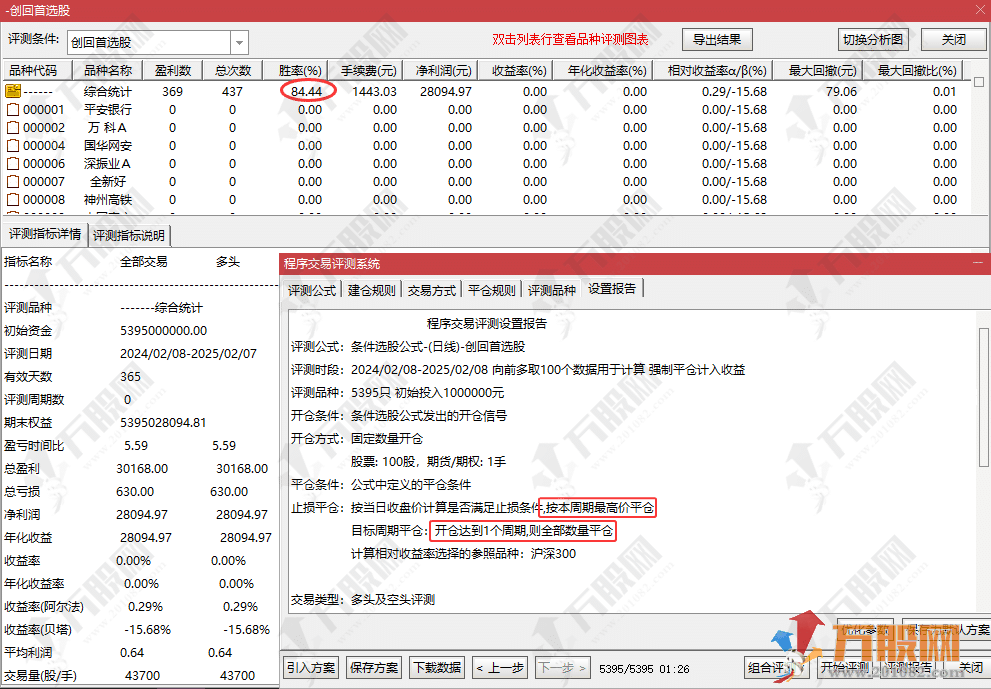
Task: Sort by 品种代码 column header
Action: [37, 70]
